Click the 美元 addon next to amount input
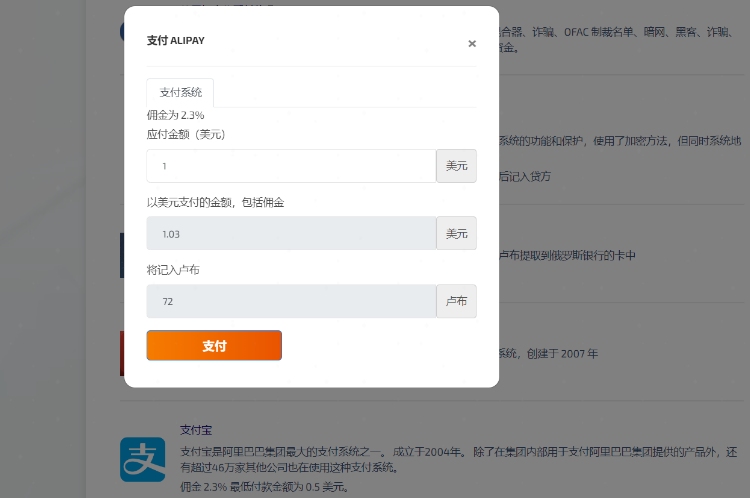Viewport: 750px width, 498px height. 456,166
